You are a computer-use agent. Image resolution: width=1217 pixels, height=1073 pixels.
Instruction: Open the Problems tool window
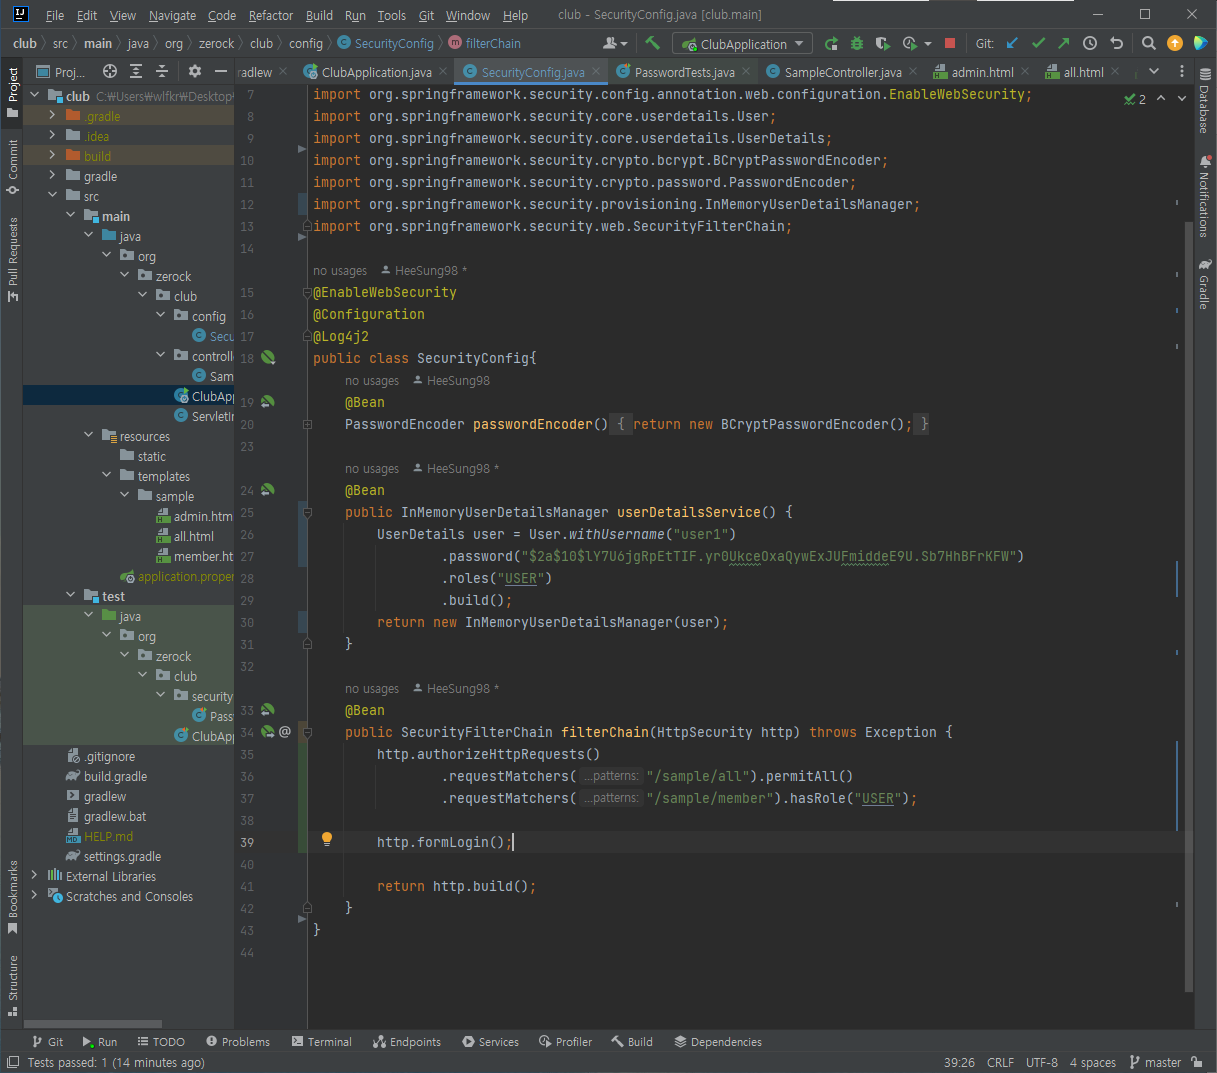pyautogui.click(x=238, y=1042)
